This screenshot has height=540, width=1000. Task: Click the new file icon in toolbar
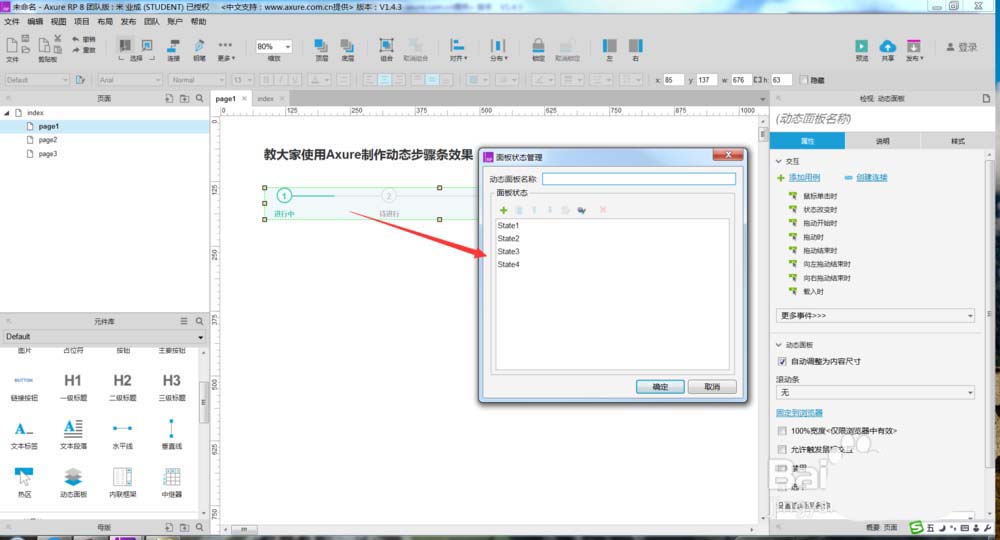[x=11, y=45]
